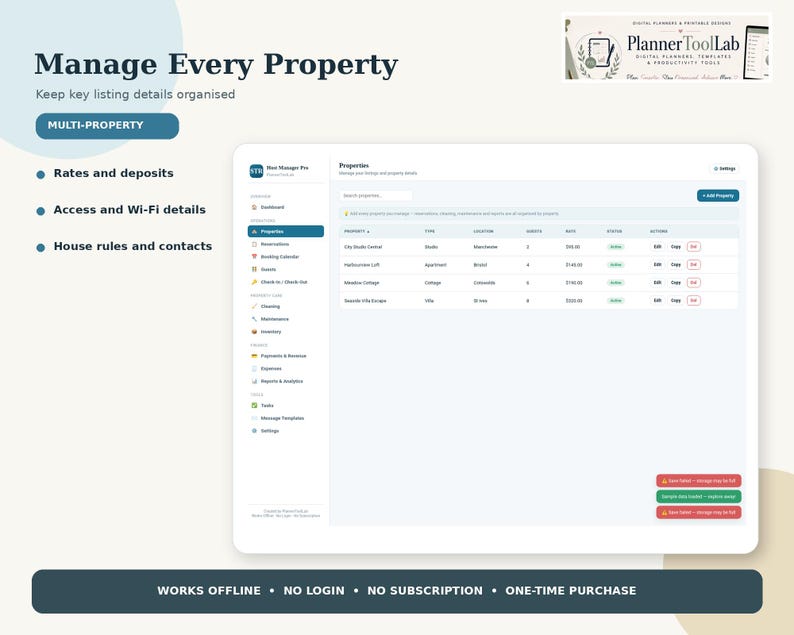Click the Inventory box icon
The width and height of the screenshot is (794, 635).
(x=254, y=332)
